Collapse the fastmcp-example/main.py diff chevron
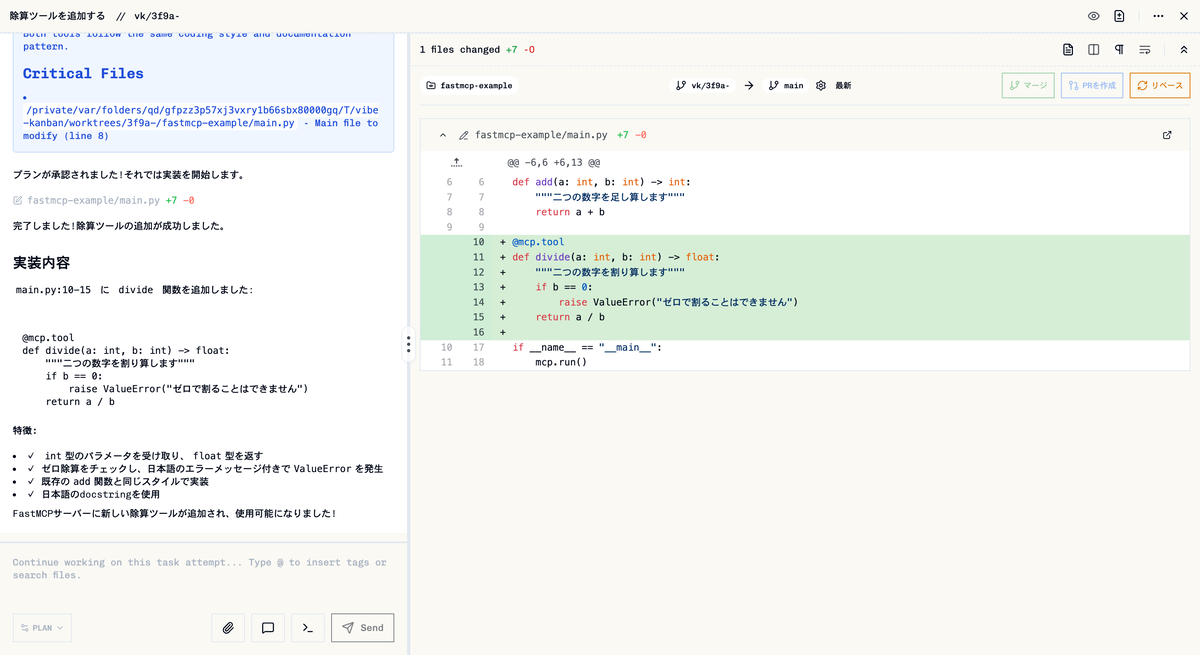The width and height of the screenshot is (1200, 655). point(443,135)
